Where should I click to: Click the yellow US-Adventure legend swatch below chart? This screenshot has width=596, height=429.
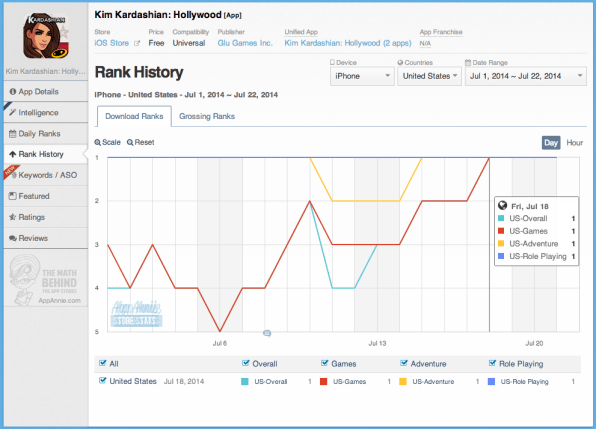coord(403,382)
